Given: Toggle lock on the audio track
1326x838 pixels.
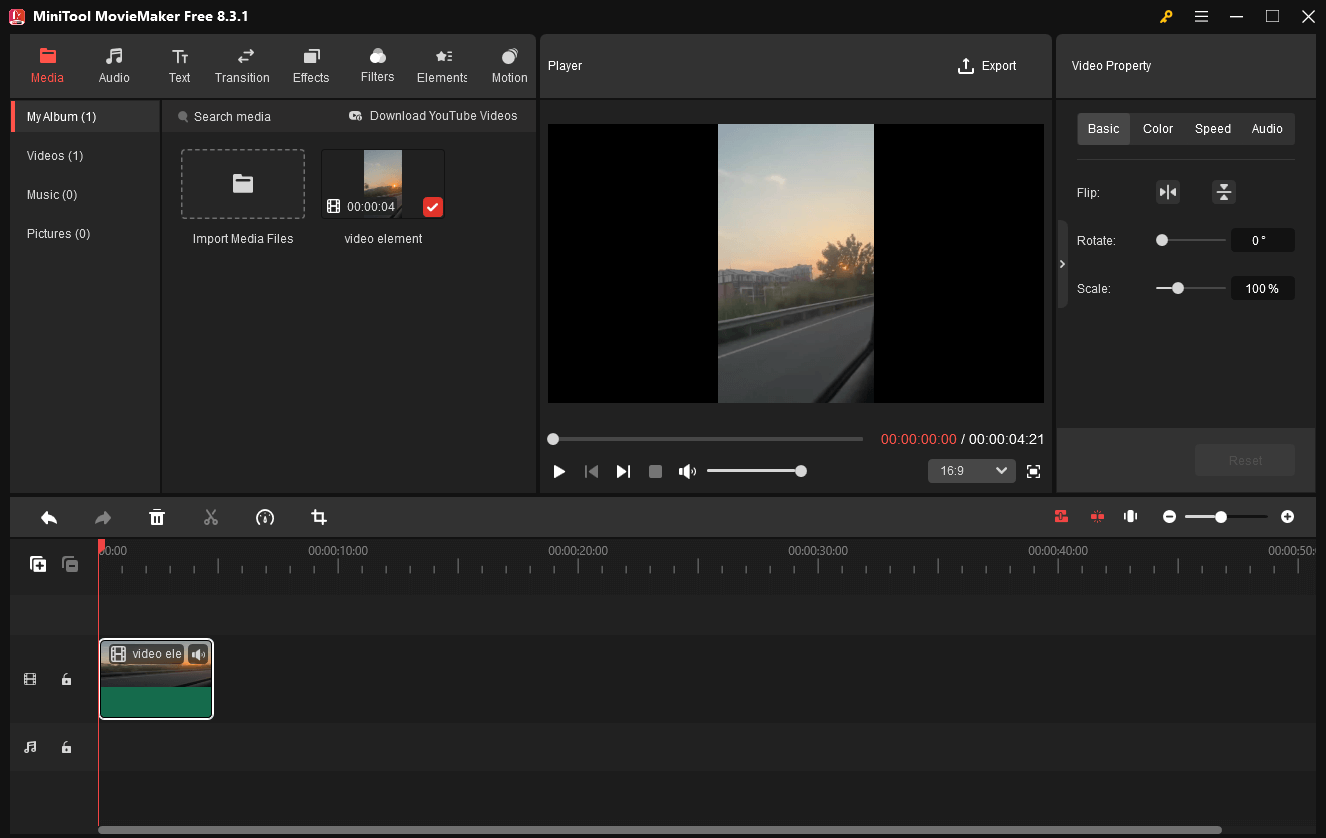Looking at the screenshot, I should [x=66, y=747].
